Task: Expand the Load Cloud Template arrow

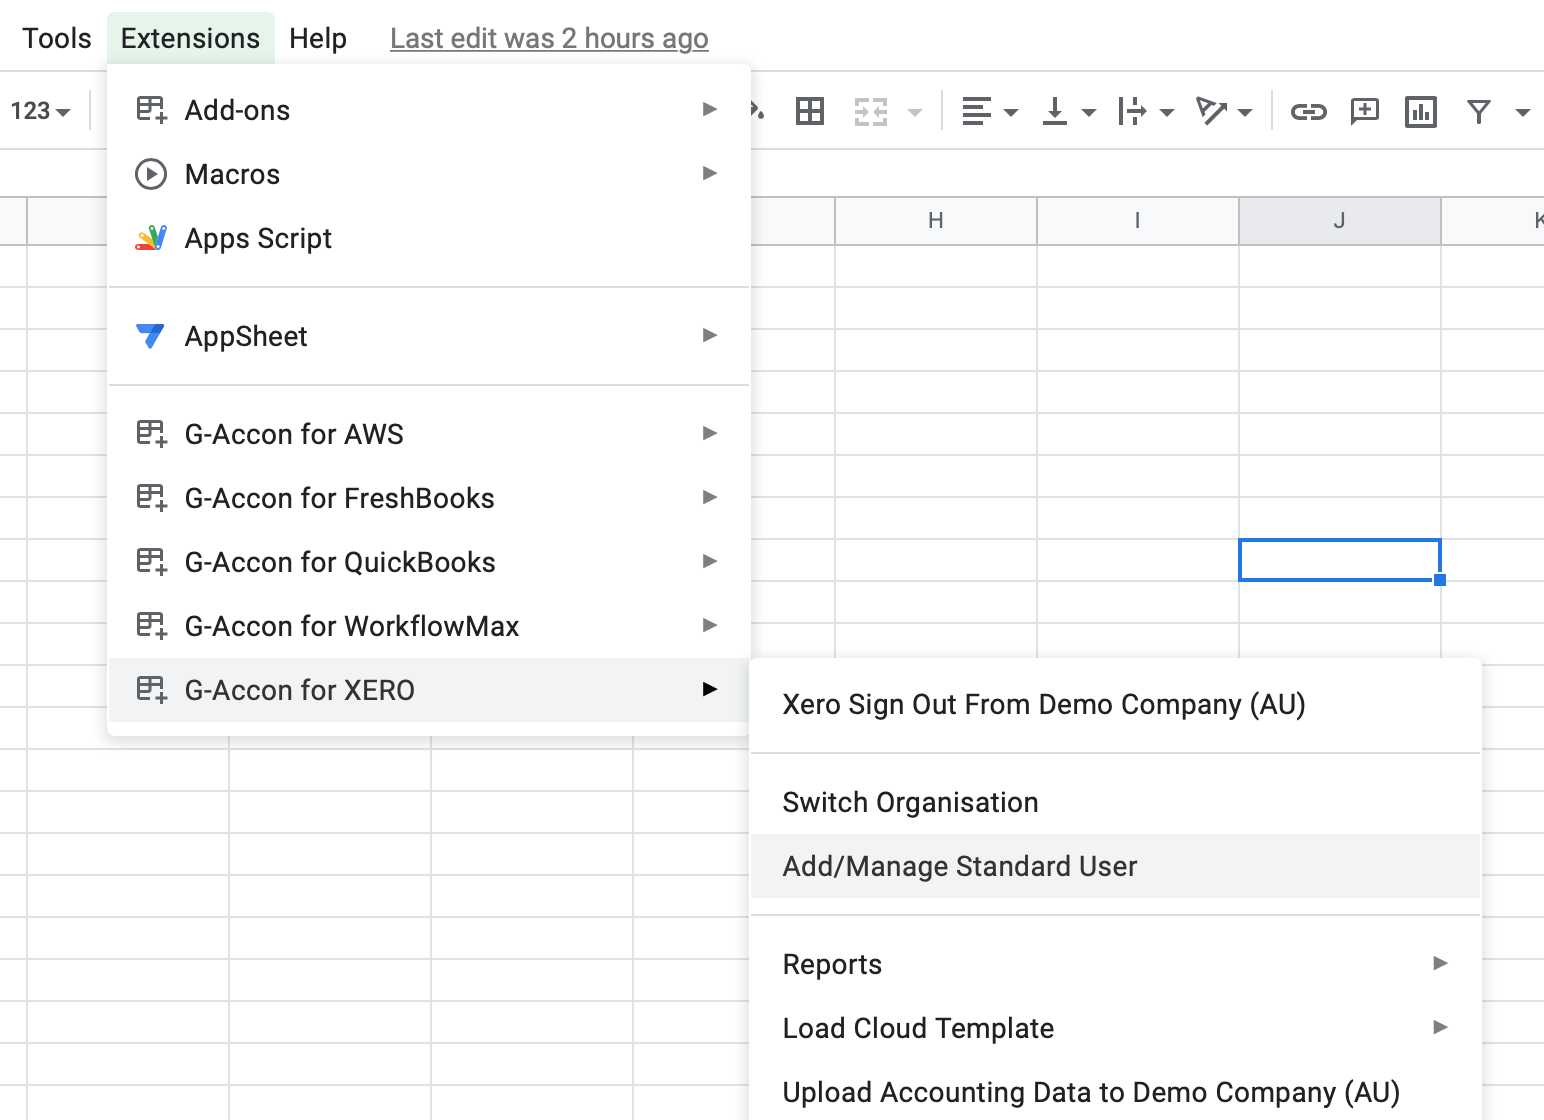Action: click(x=1440, y=1027)
